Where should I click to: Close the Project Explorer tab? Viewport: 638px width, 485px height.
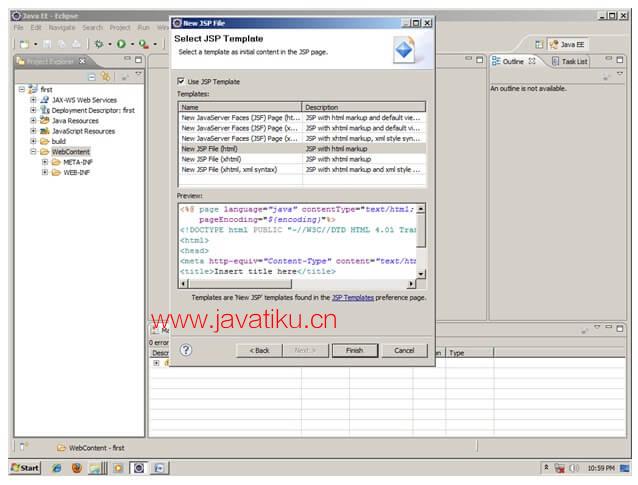[82, 61]
